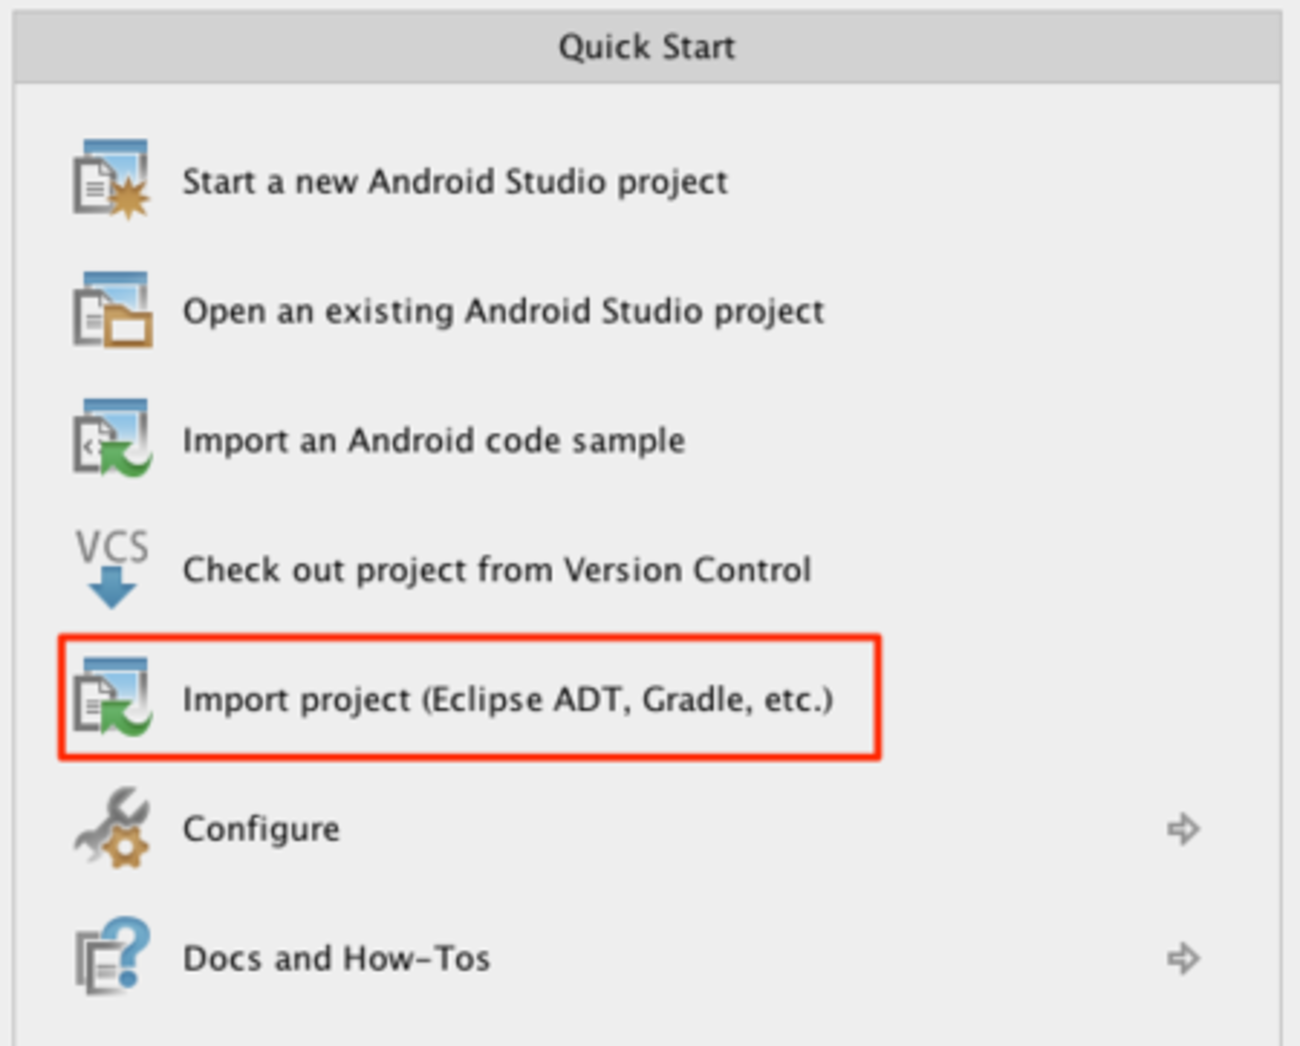Image resolution: width=1300 pixels, height=1046 pixels.
Task: Click the Quick Start panel header
Action: [647, 47]
